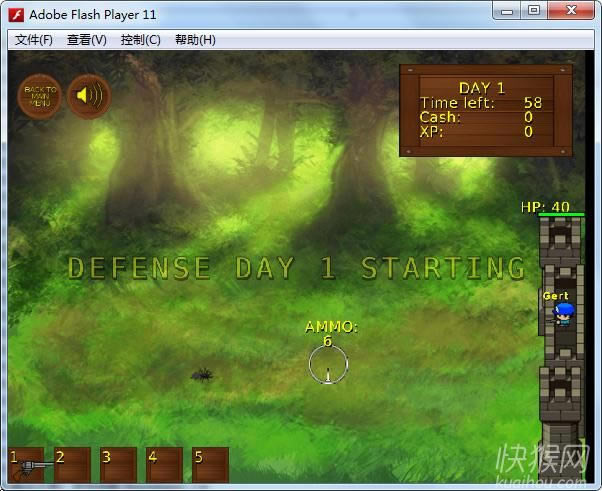Select empty weapon slot 4
Screen dimensions: 602x491
[164, 465]
